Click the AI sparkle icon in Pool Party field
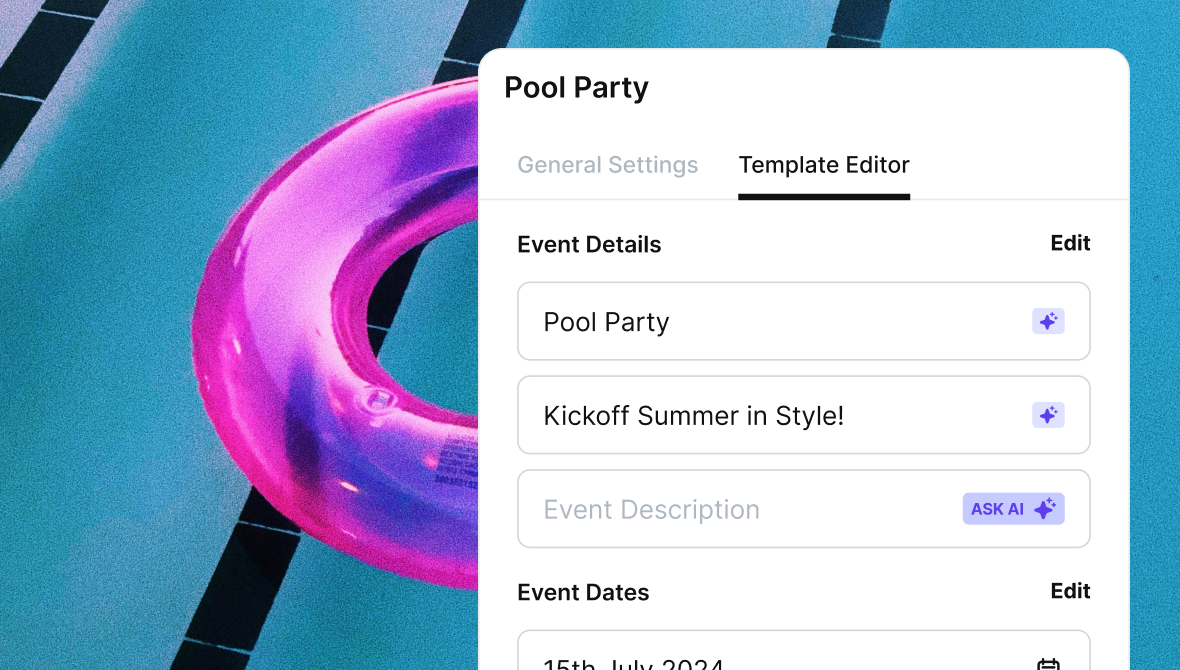1180x670 pixels. pos(1048,321)
